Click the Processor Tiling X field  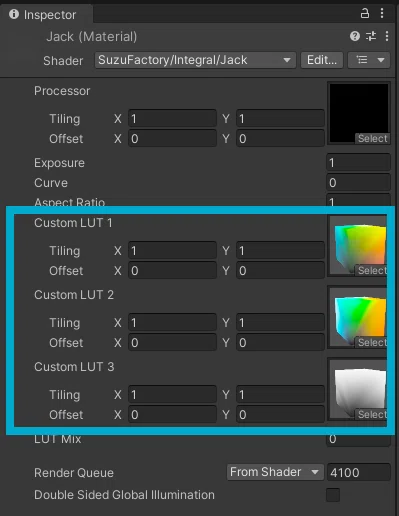[172, 119]
